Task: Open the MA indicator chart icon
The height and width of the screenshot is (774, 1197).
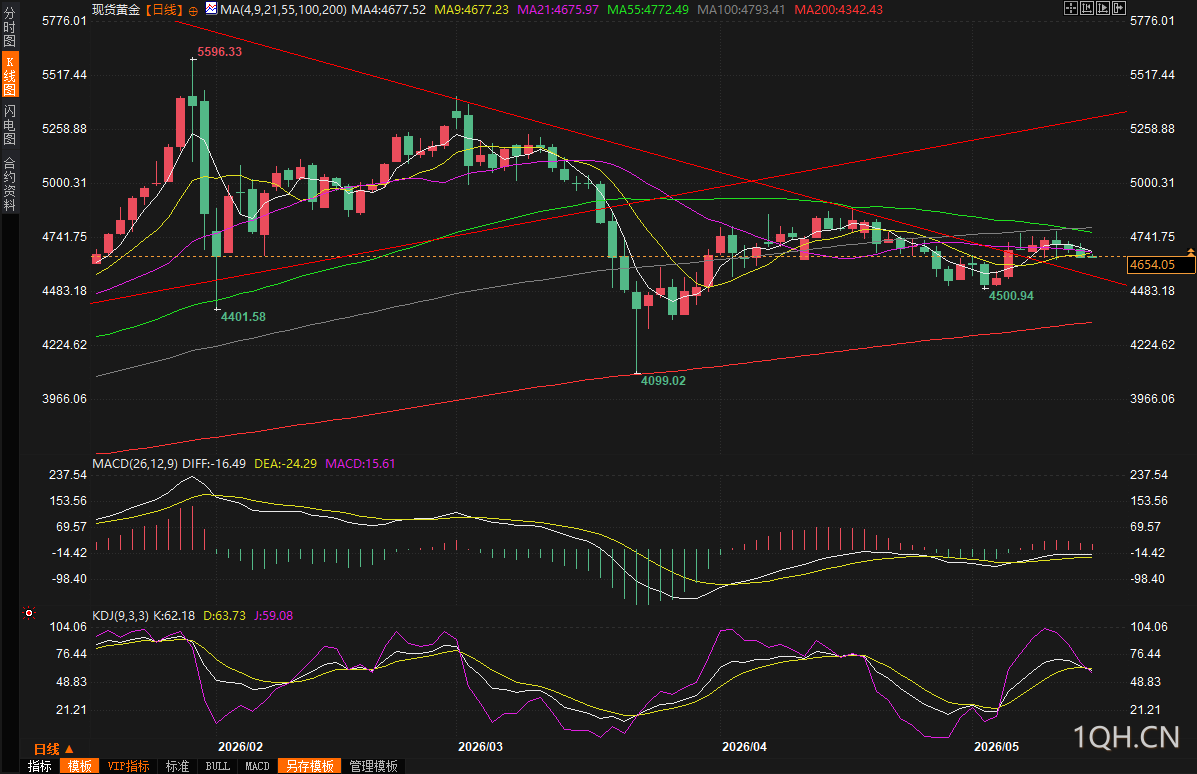Action: 211,9
